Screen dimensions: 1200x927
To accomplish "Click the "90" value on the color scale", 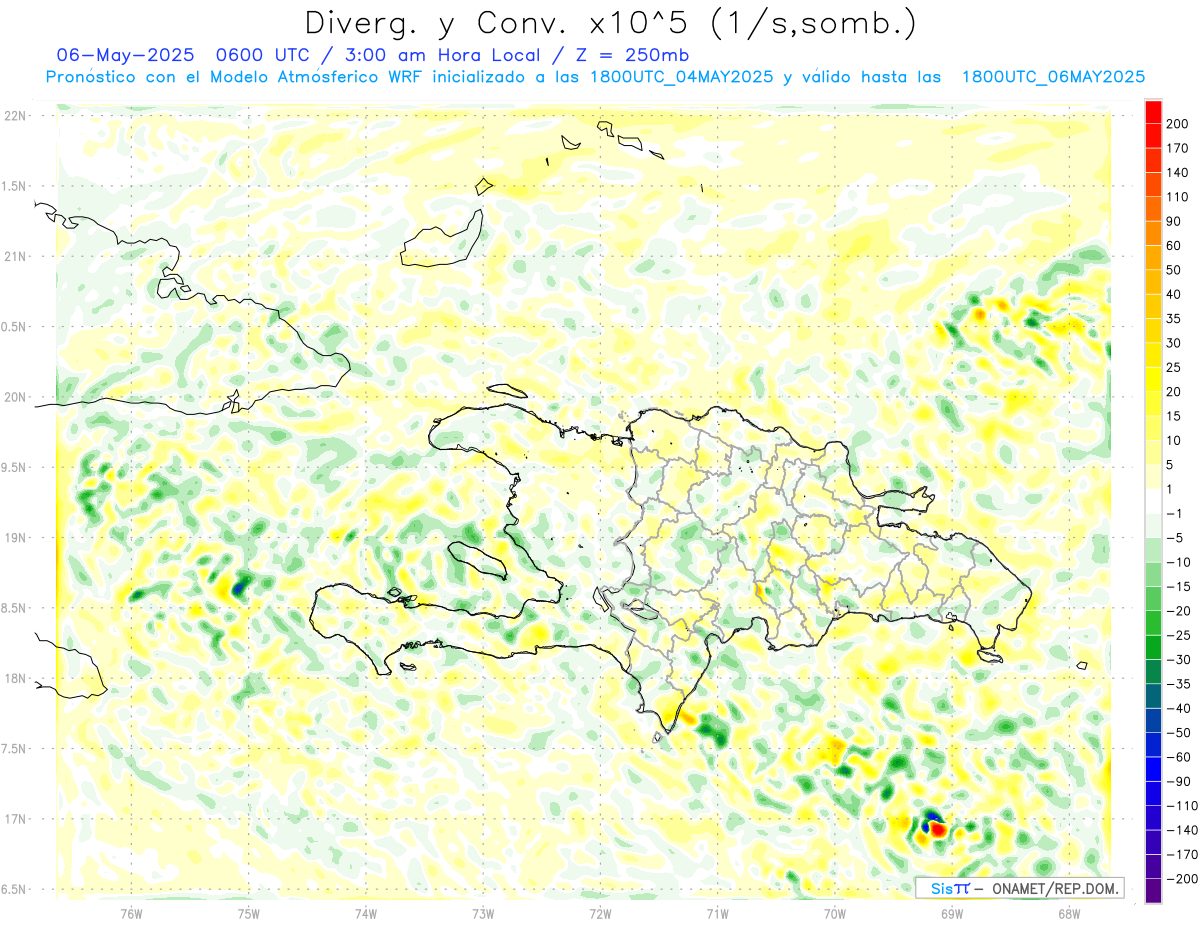I will [x=1174, y=222].
